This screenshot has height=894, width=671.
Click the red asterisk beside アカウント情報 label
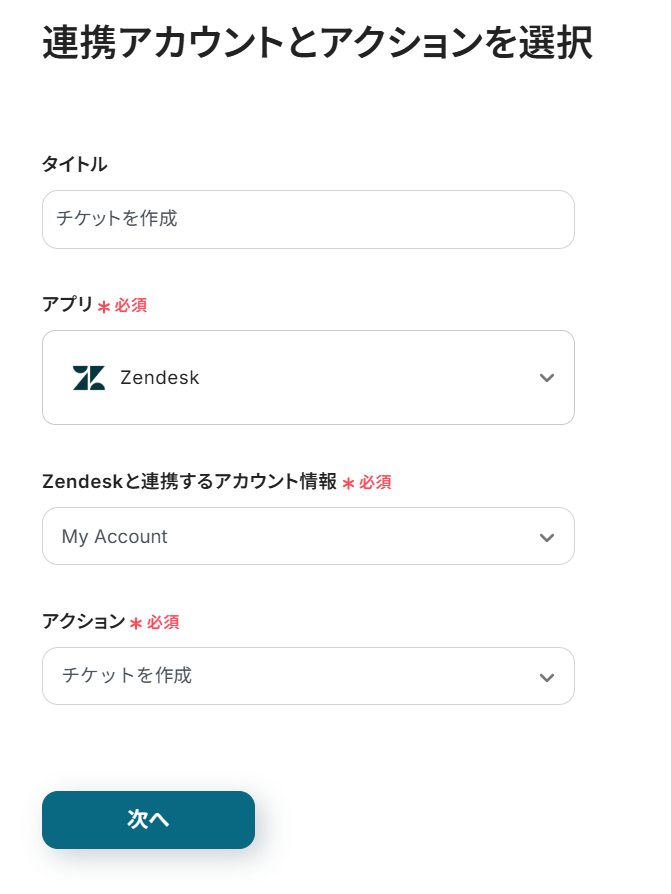click(349, 484)
